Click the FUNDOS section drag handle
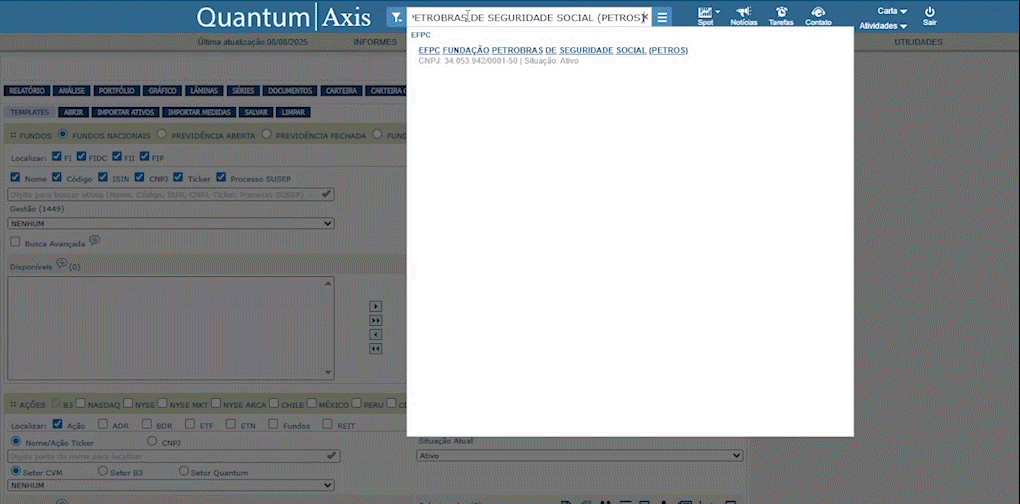 click(13, 136)
